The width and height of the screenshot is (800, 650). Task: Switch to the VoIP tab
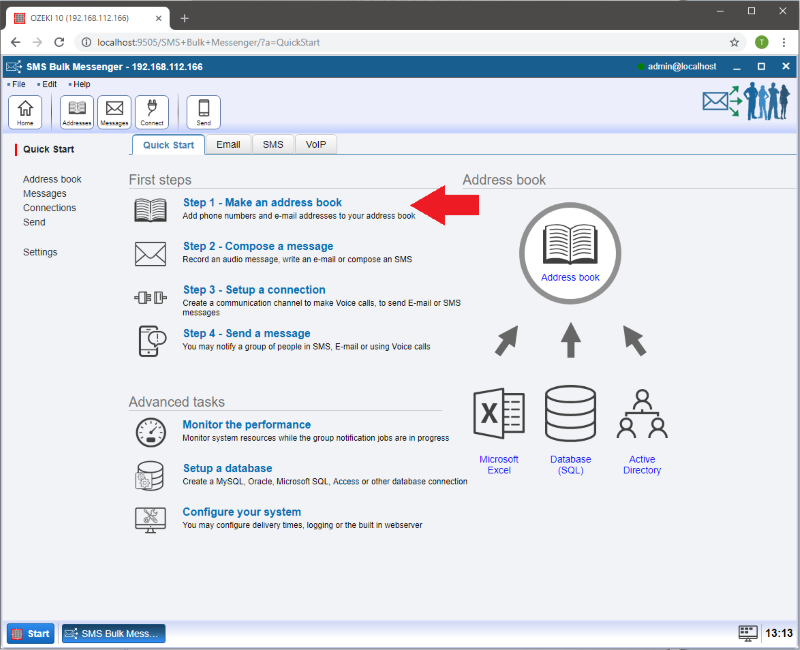click(315, 145)
